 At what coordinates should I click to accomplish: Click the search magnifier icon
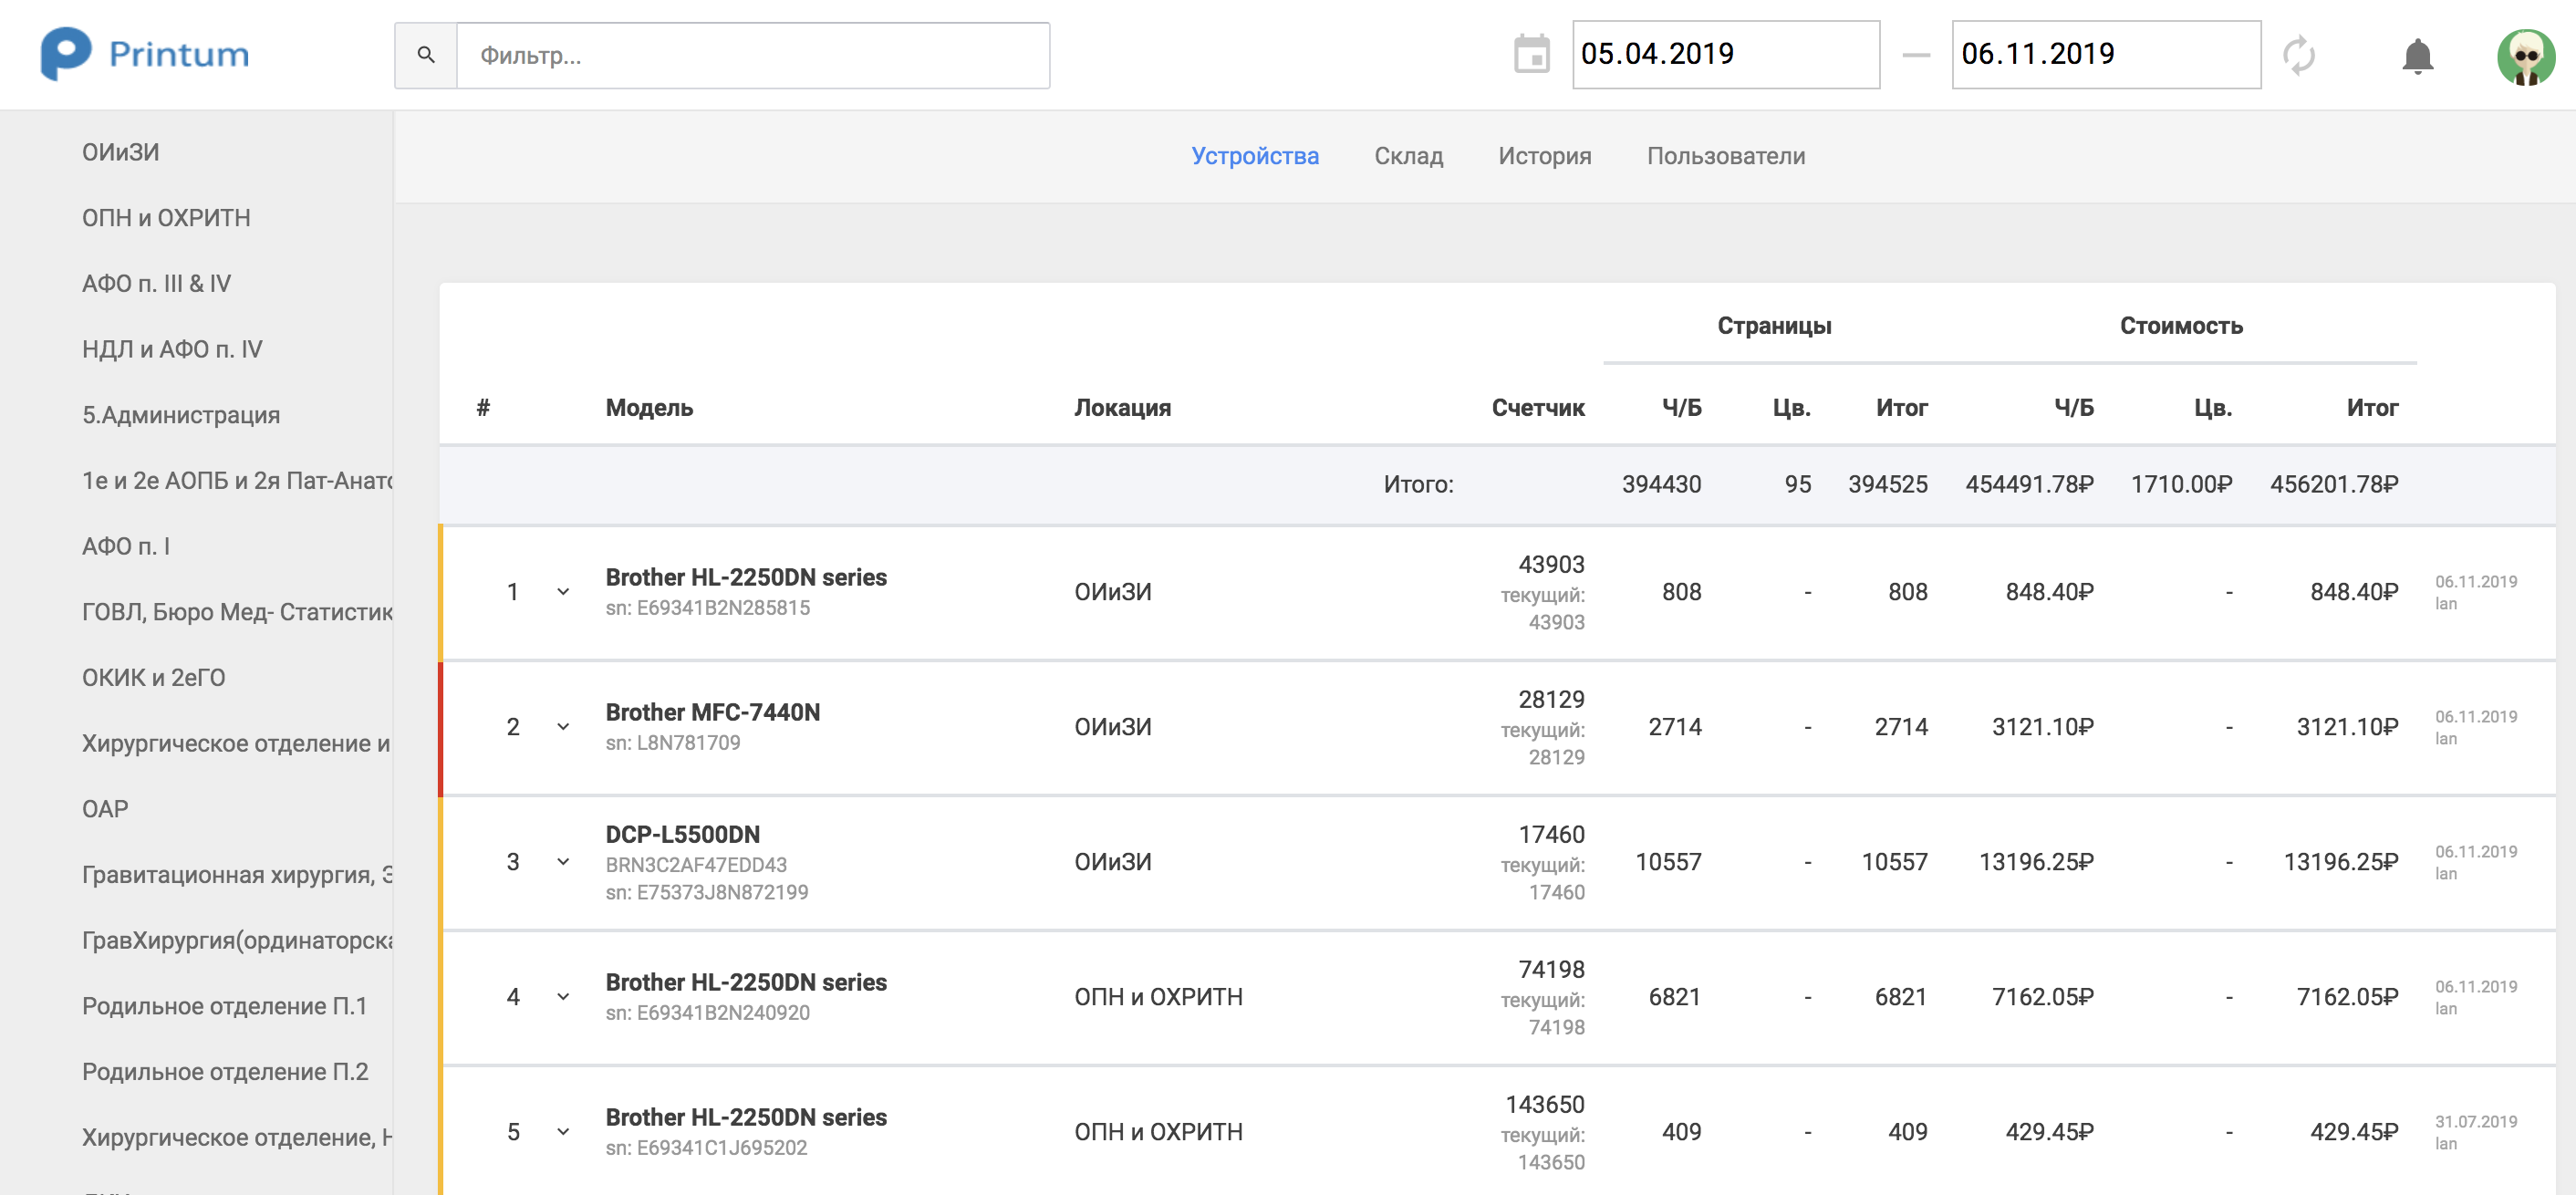[x=426, y=55]
